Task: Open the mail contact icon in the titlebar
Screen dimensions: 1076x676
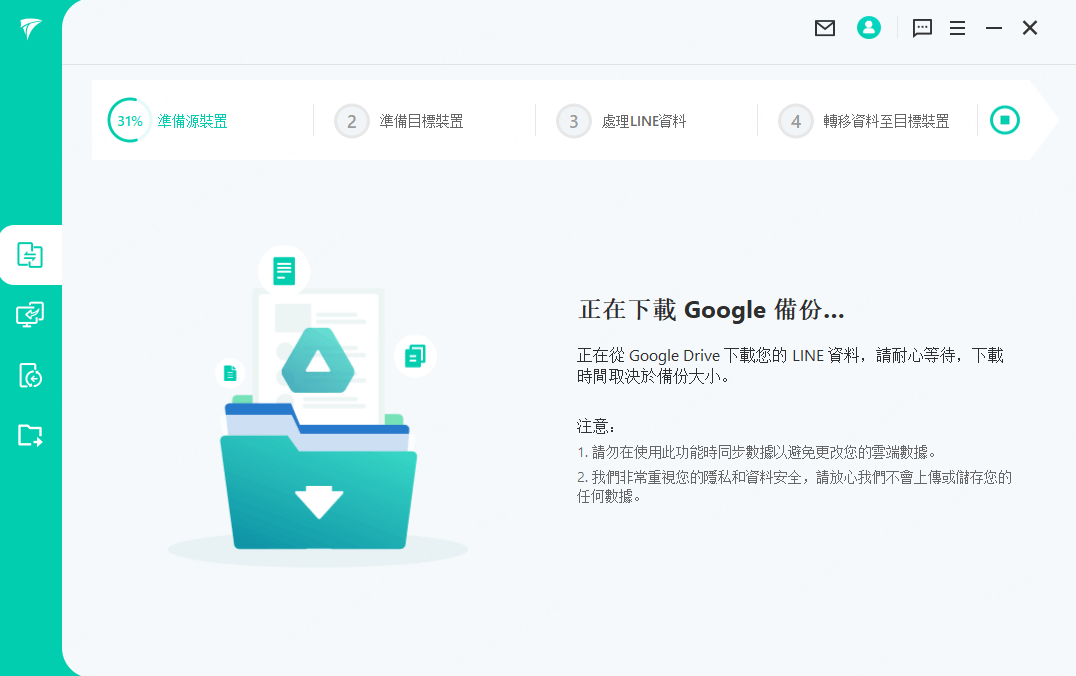Action: pos(824,28)
